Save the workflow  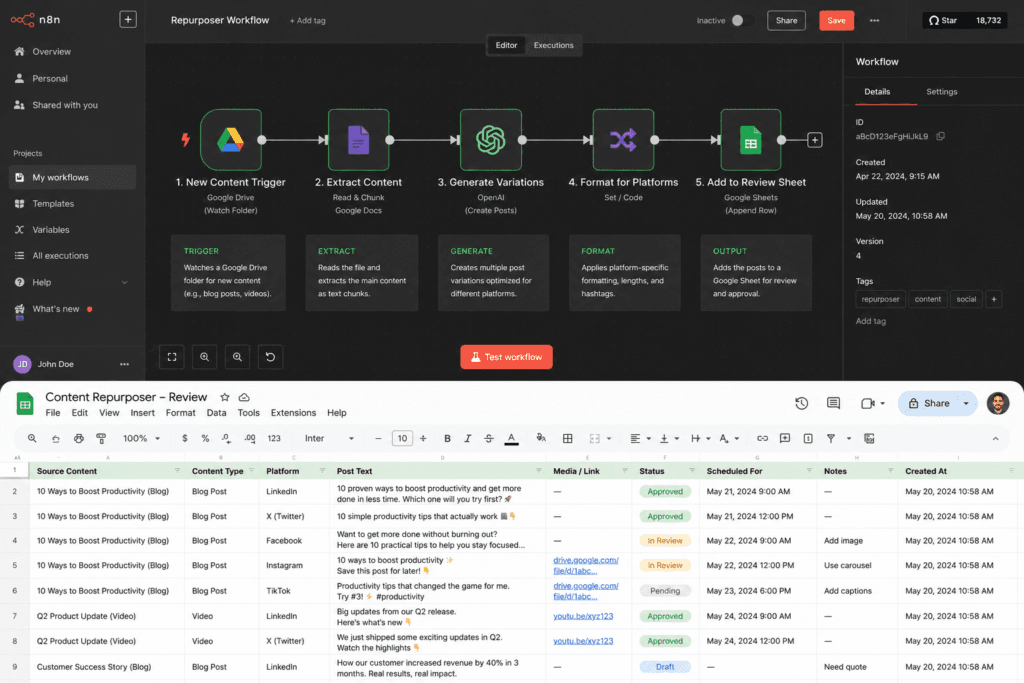pos(836,20)
